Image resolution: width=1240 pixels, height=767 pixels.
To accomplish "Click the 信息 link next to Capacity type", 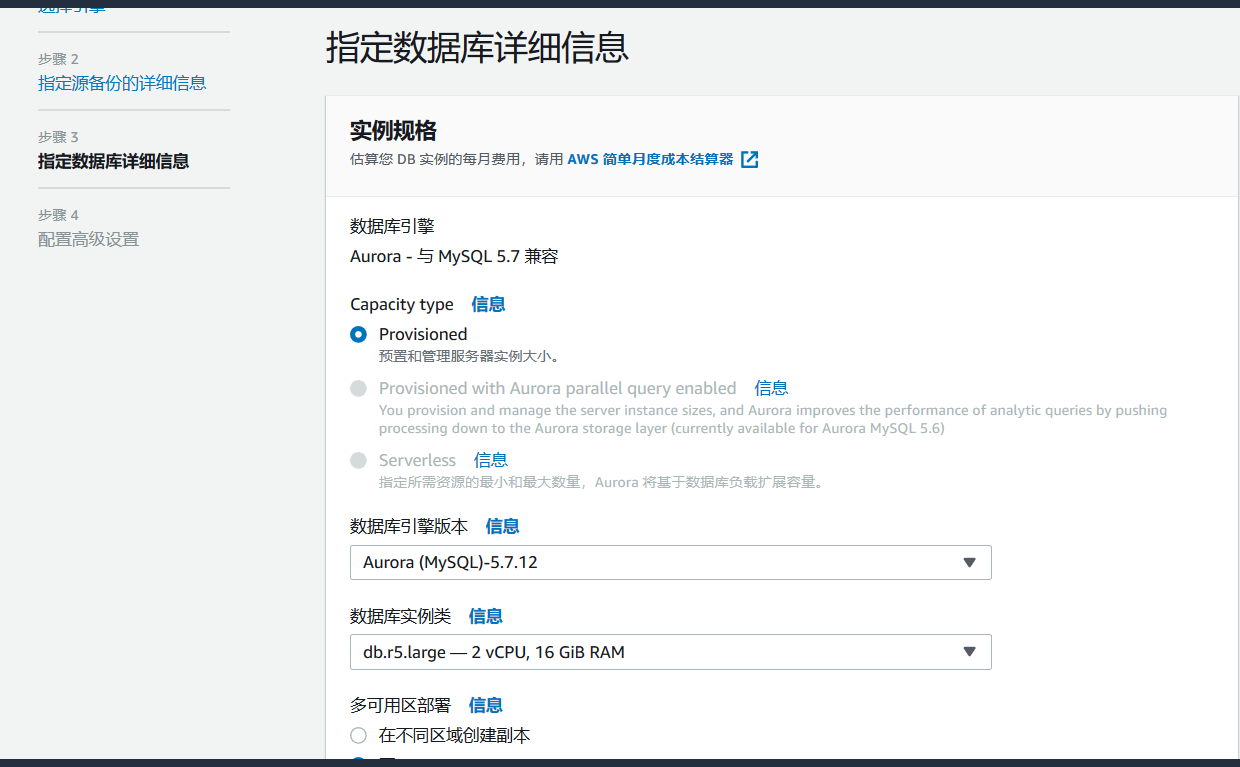I will [x=488, y=304].
